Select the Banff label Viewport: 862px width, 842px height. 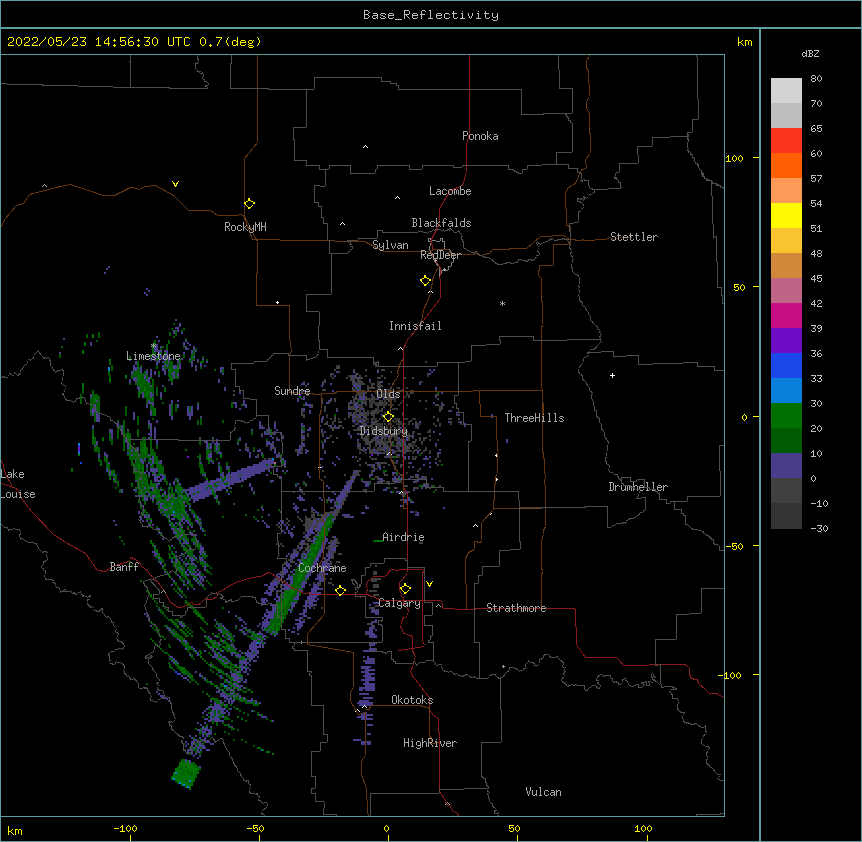[124, 567]
